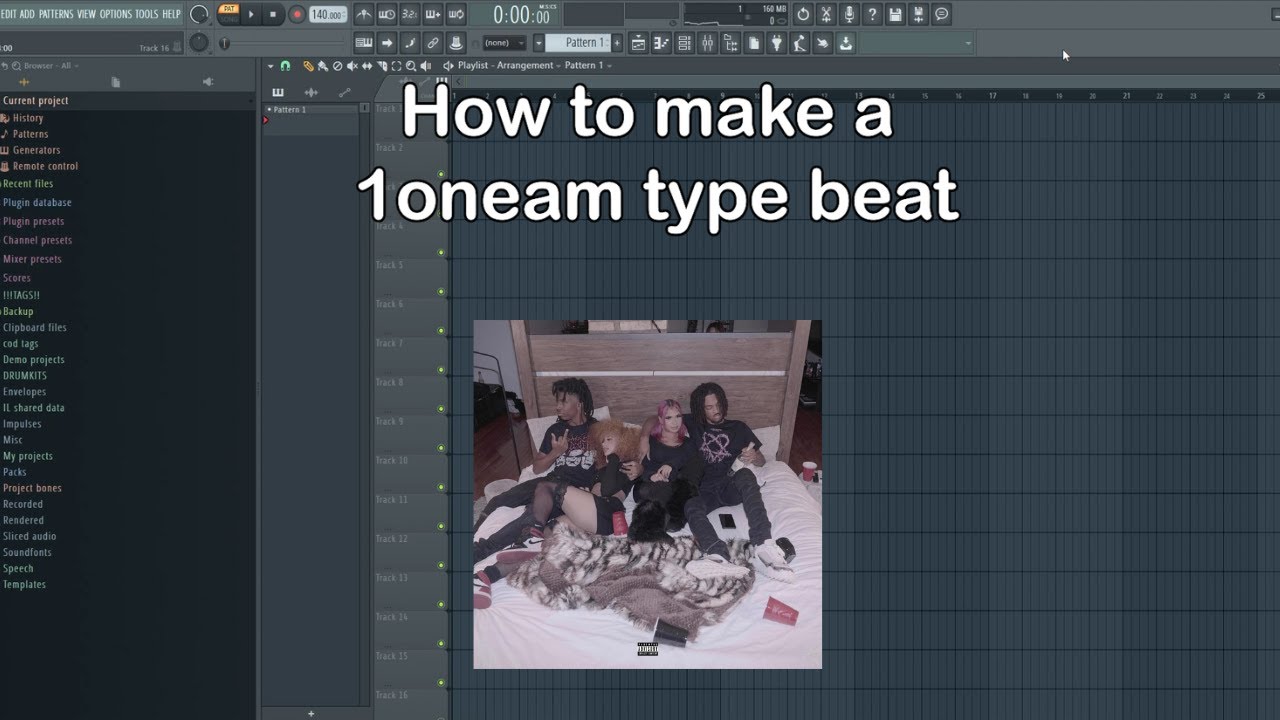Open the Channel rack icon
This screenshot has height=720, width=1280.
point(684,43)
